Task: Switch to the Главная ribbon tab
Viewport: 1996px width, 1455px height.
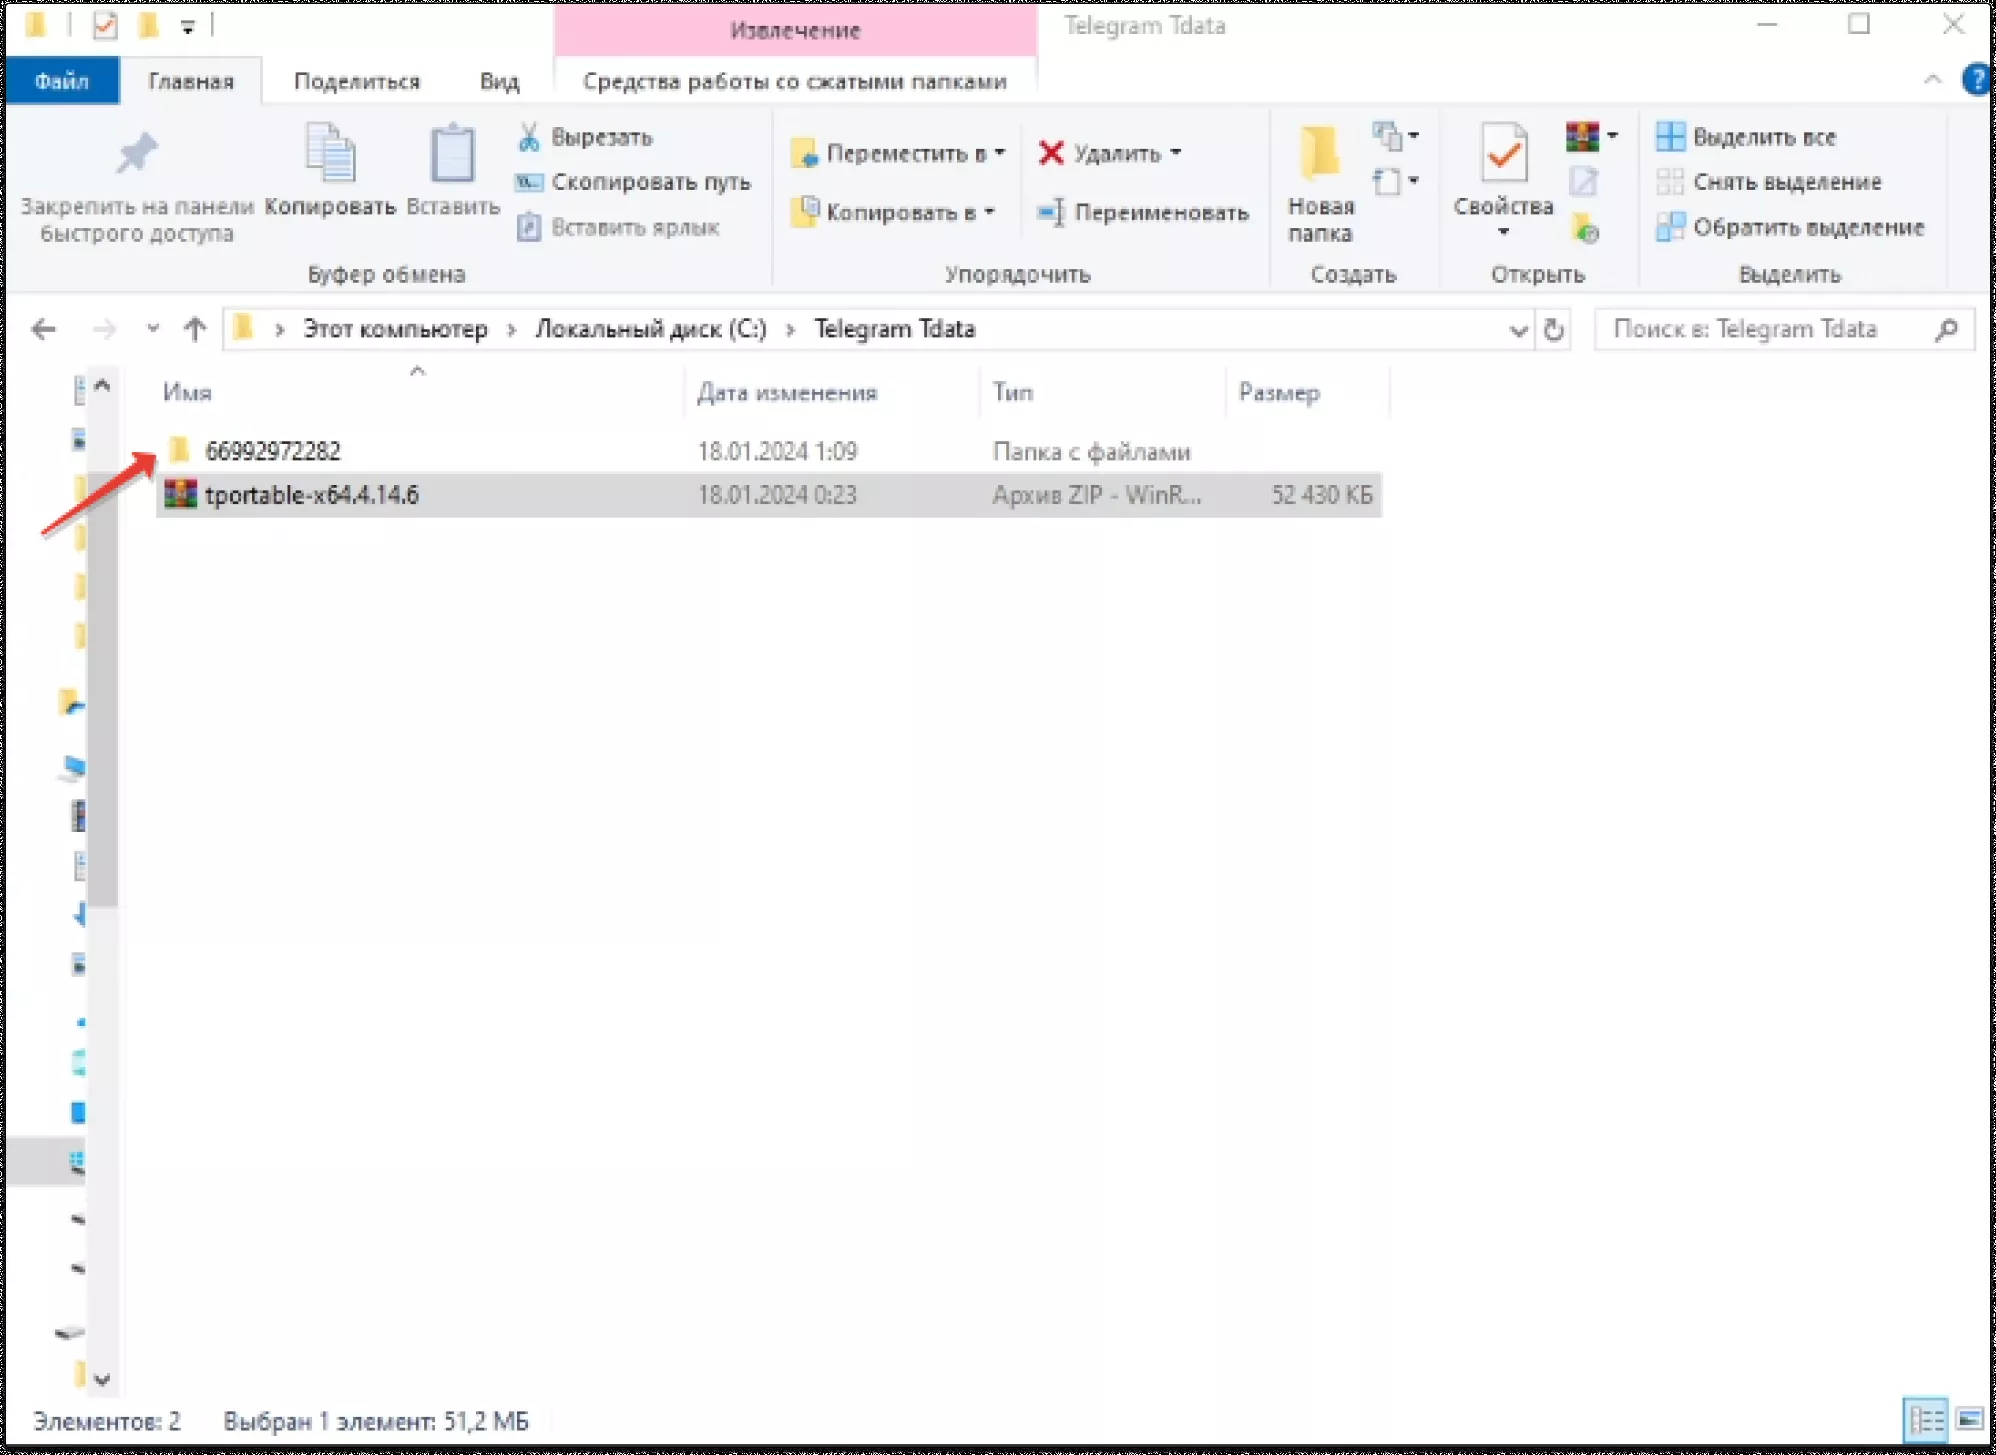Action: [191, 81]
